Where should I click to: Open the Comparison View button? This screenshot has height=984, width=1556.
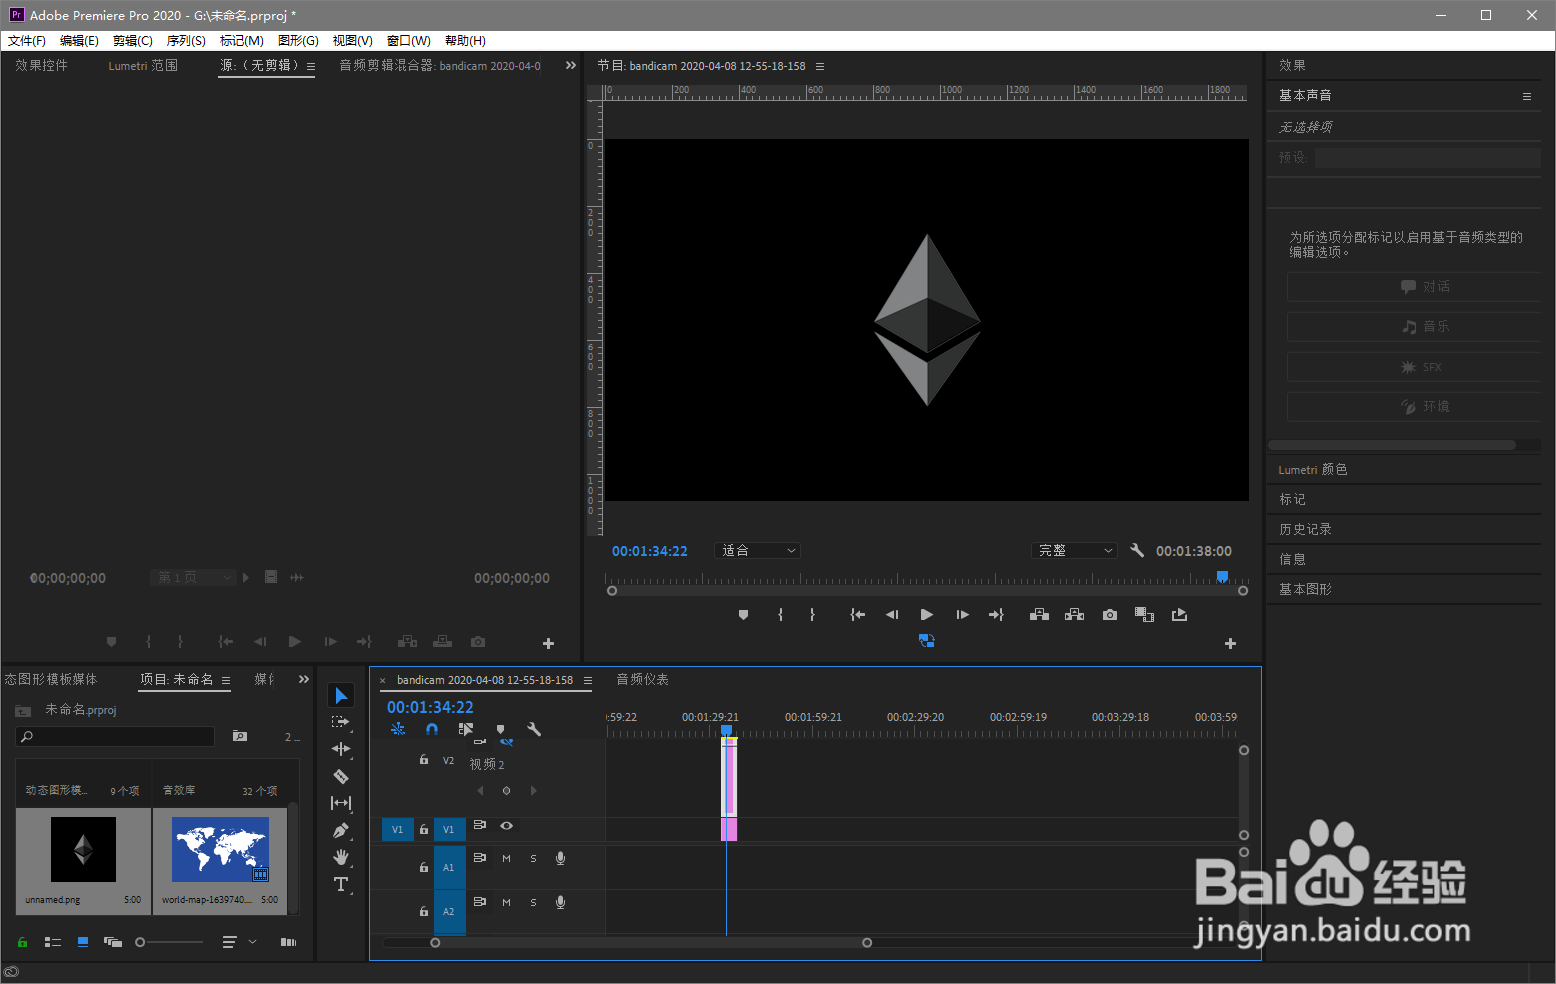click(1145, 615)
